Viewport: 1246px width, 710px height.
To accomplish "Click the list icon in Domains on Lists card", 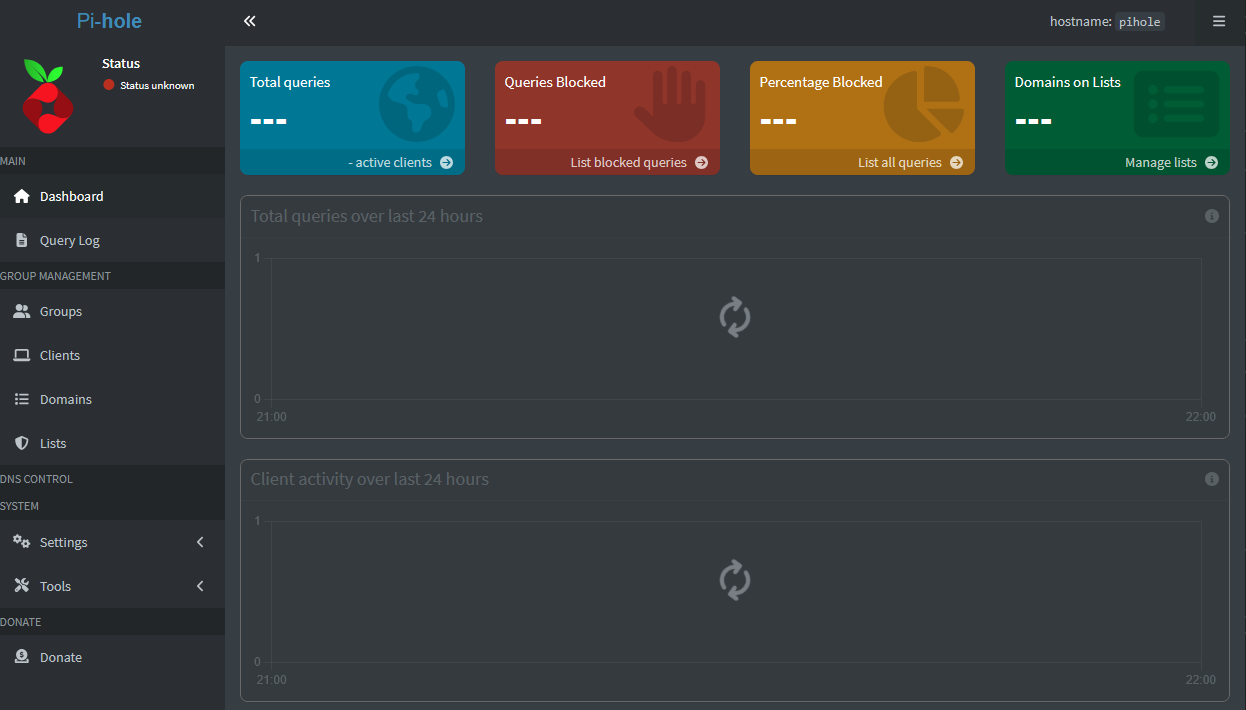I will (1177, 104).
